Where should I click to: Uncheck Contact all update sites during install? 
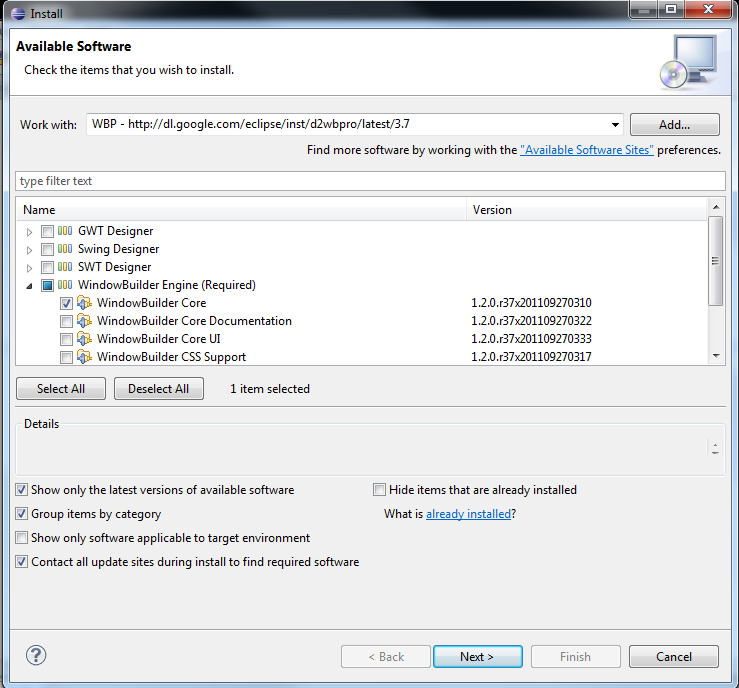21,562
